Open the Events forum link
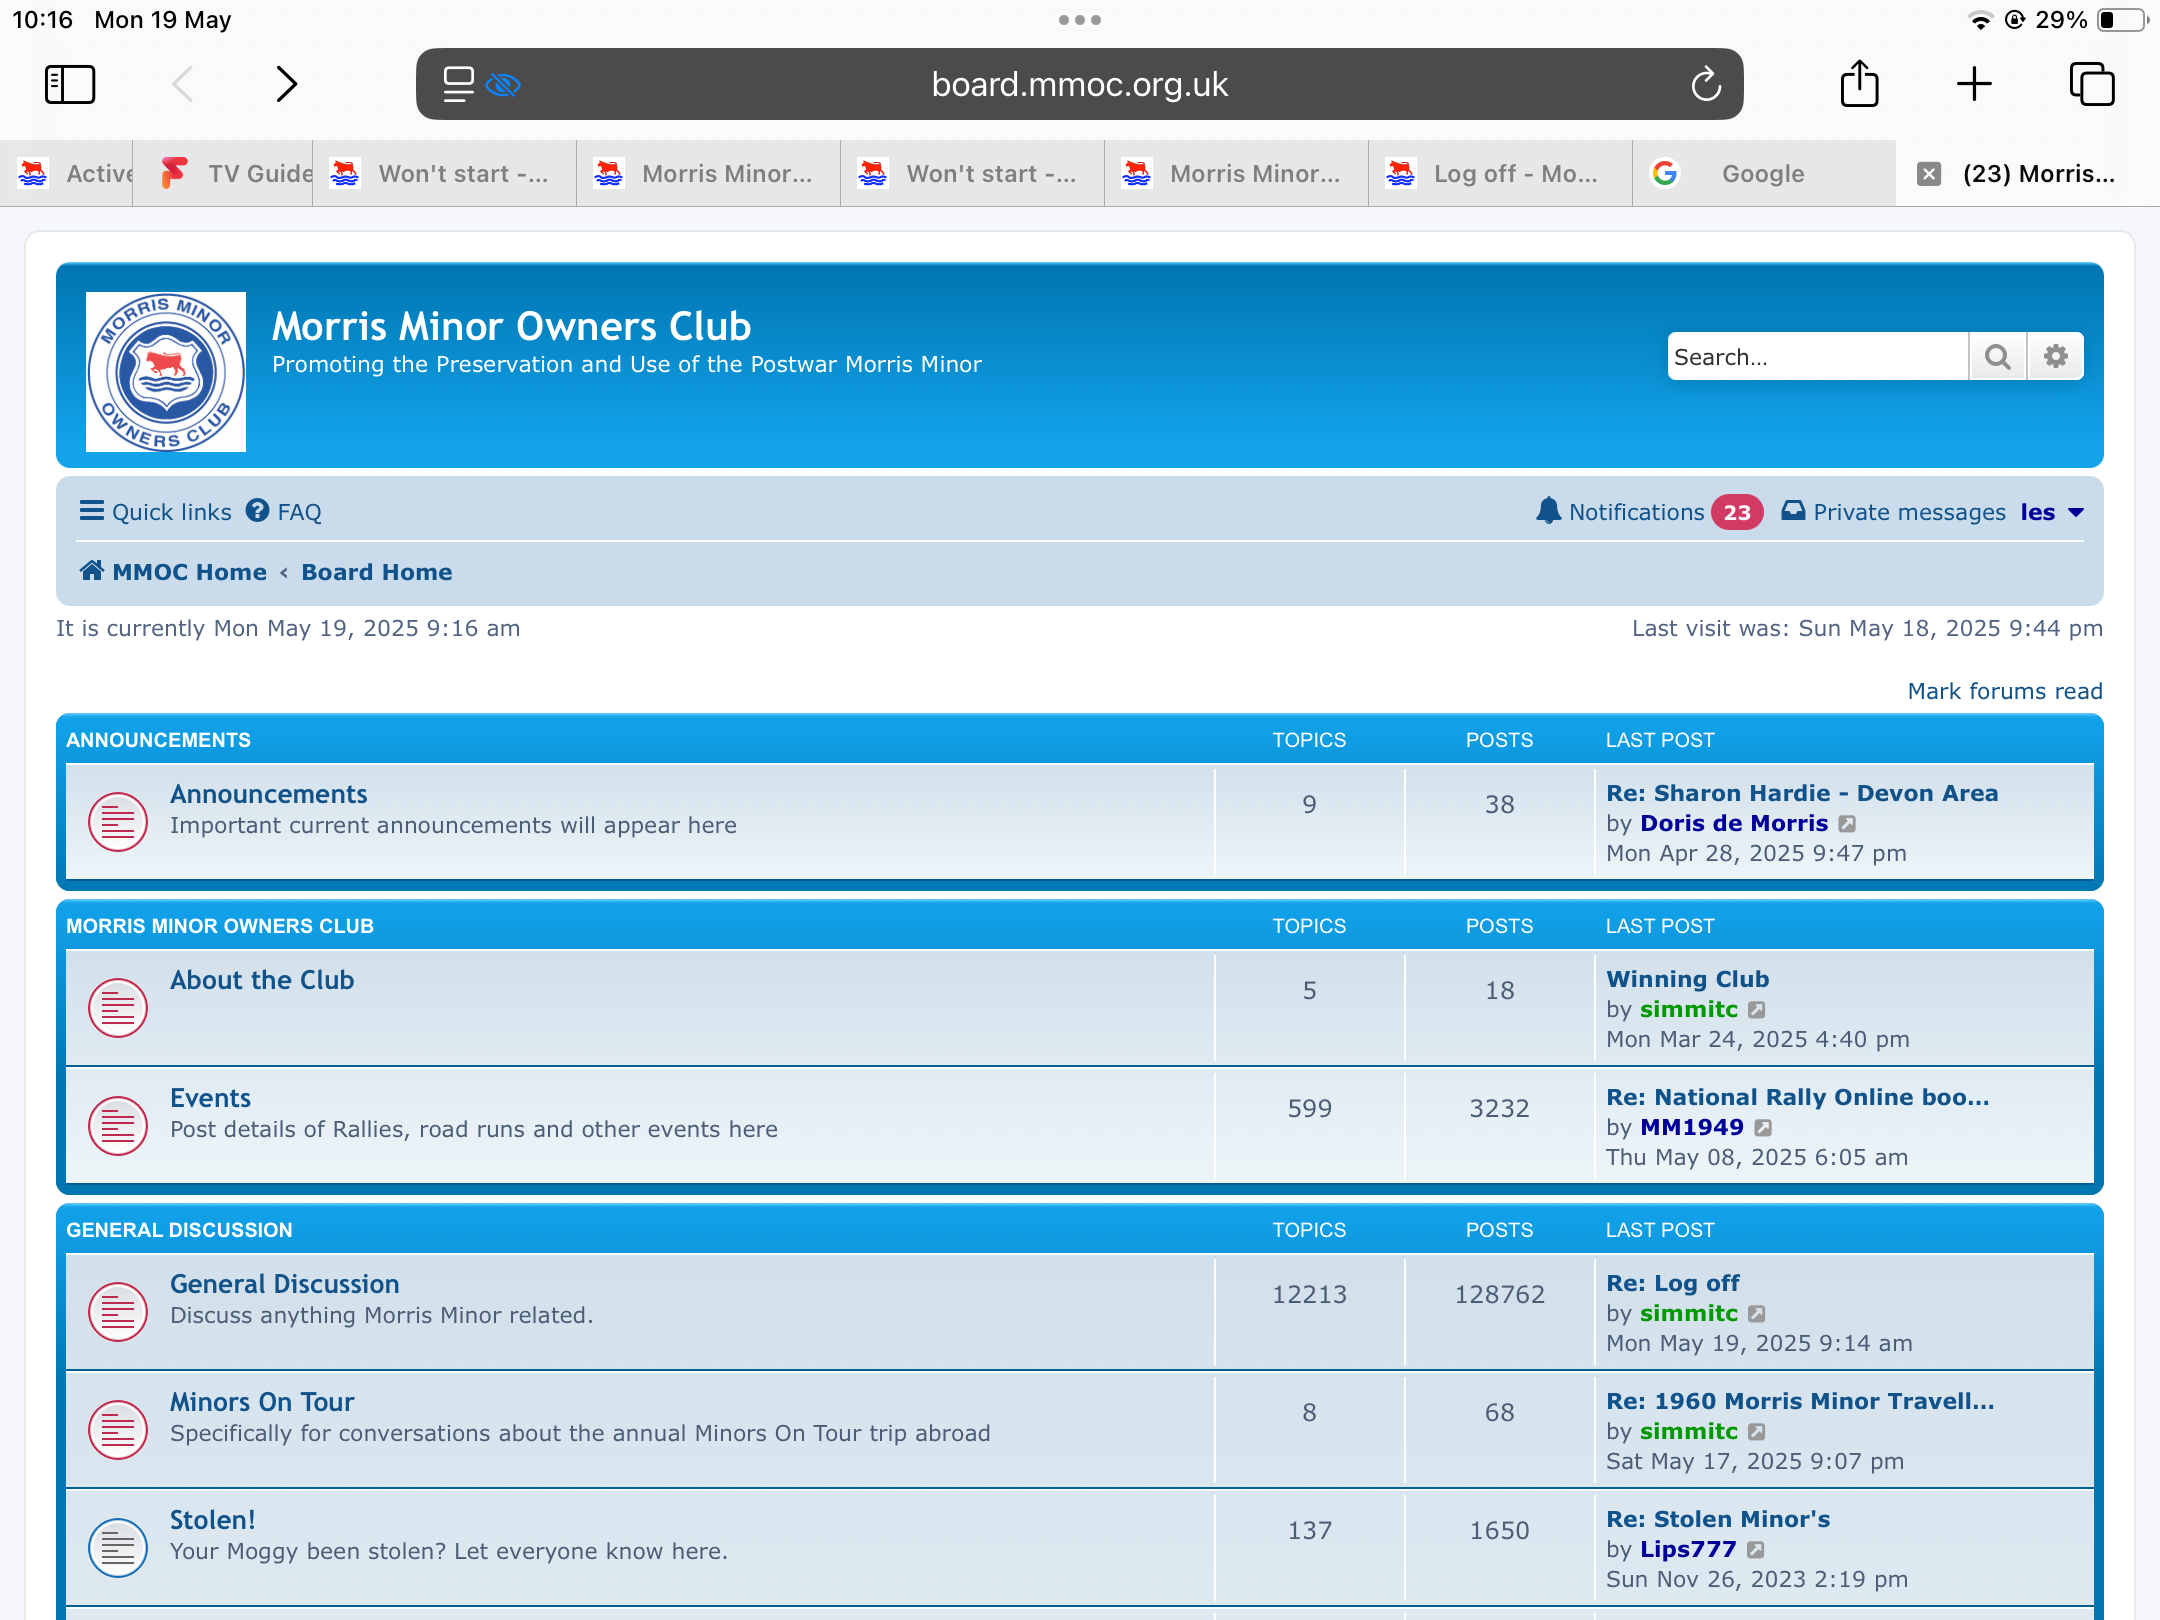 [x=210, y=1098]
